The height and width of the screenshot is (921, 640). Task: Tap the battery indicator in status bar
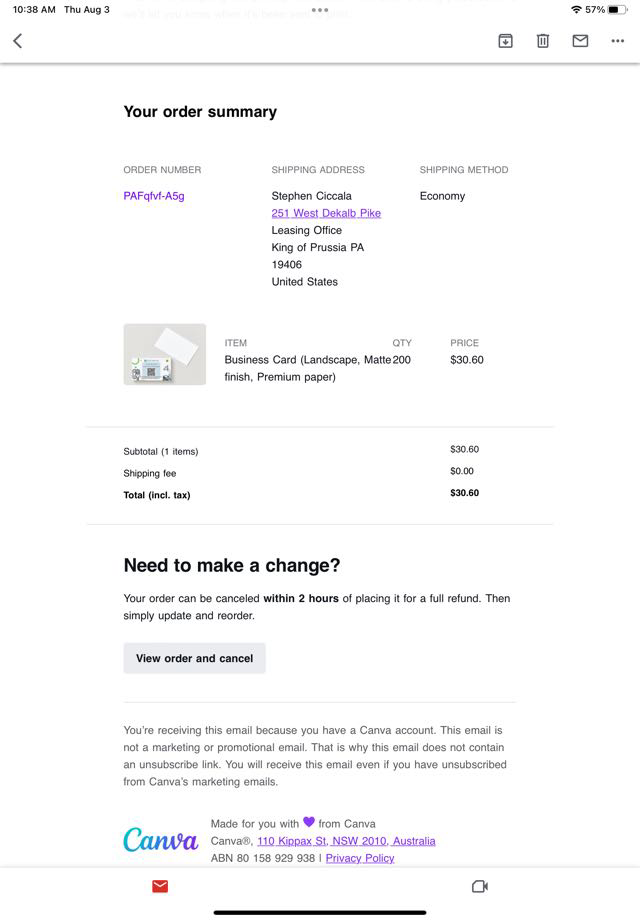[x=615, y=10]
